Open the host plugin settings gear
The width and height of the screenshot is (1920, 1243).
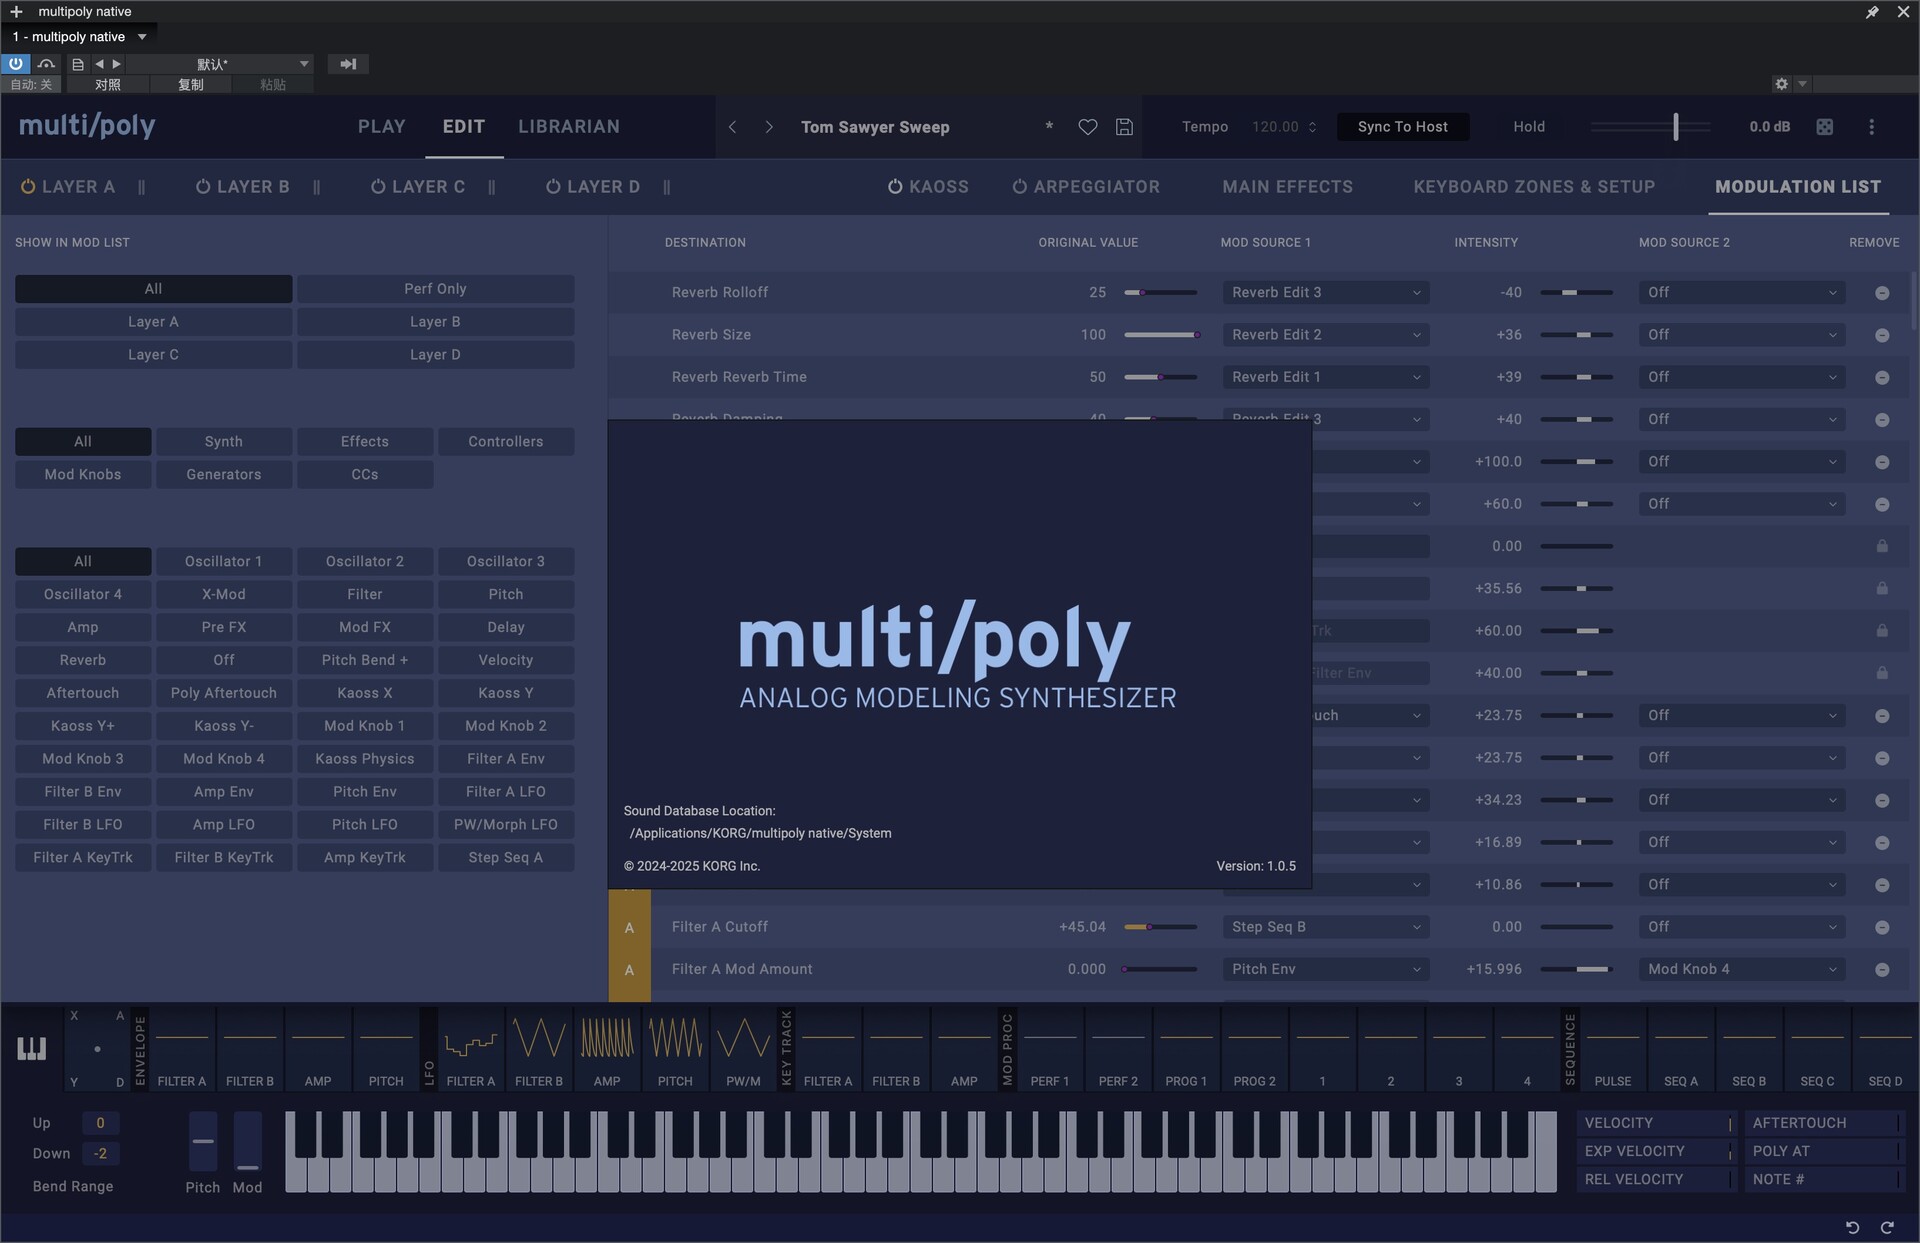coord(1781,84)
